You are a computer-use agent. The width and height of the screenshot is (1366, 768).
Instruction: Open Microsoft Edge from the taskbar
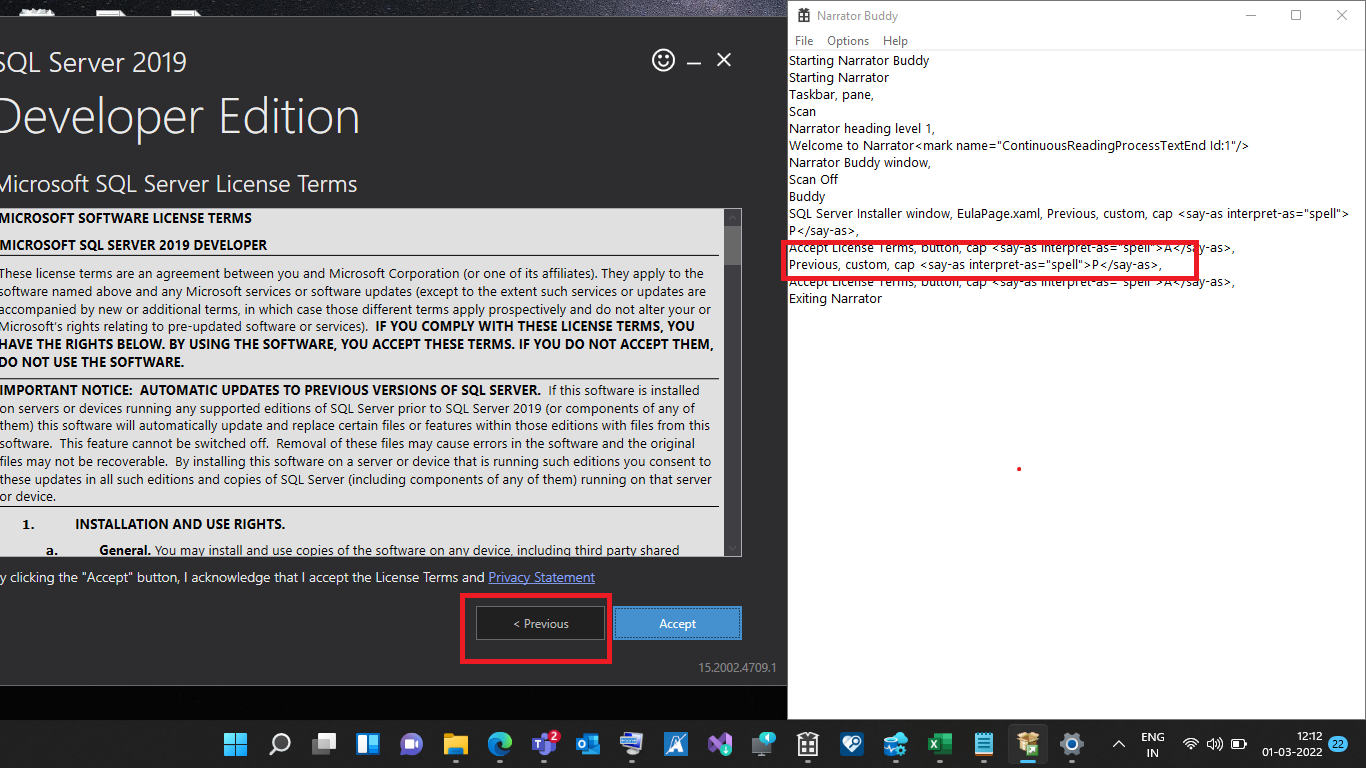499,744
